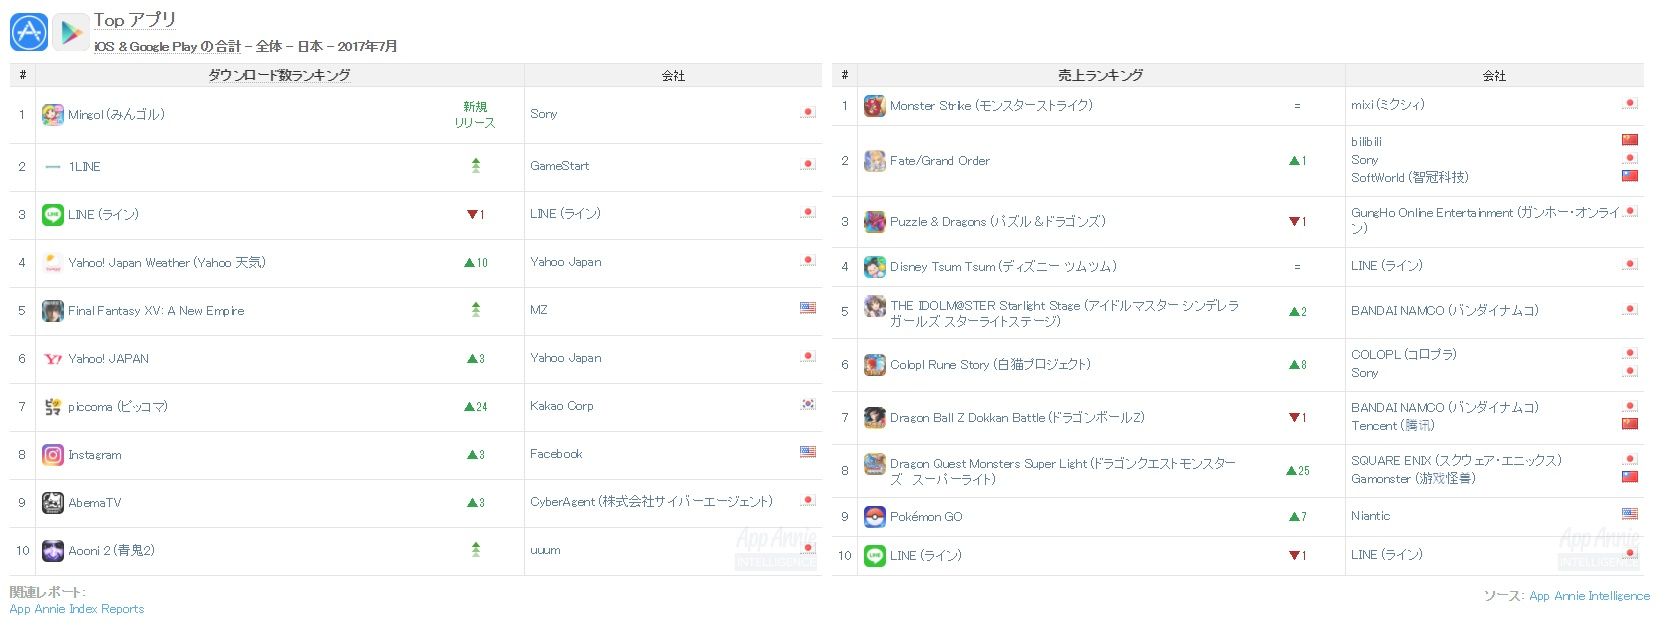
Task: Click Final Fantasy XV: A New Empire name
Action: point(156,311)
